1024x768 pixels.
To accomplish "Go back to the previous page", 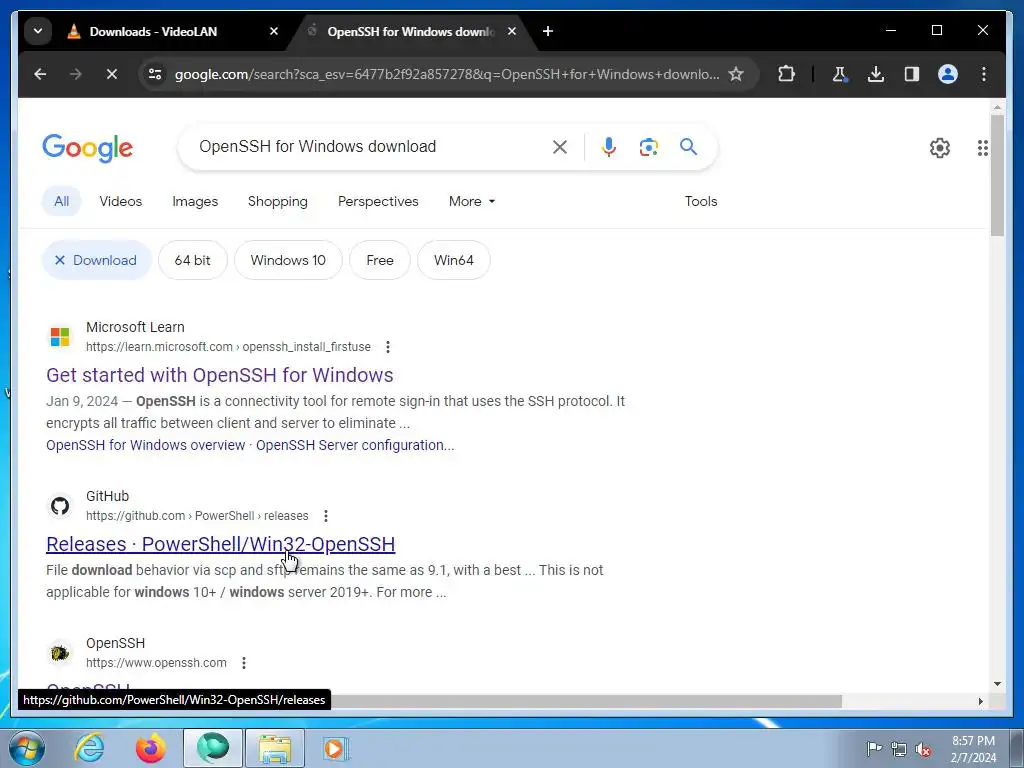I will (40, 74).
